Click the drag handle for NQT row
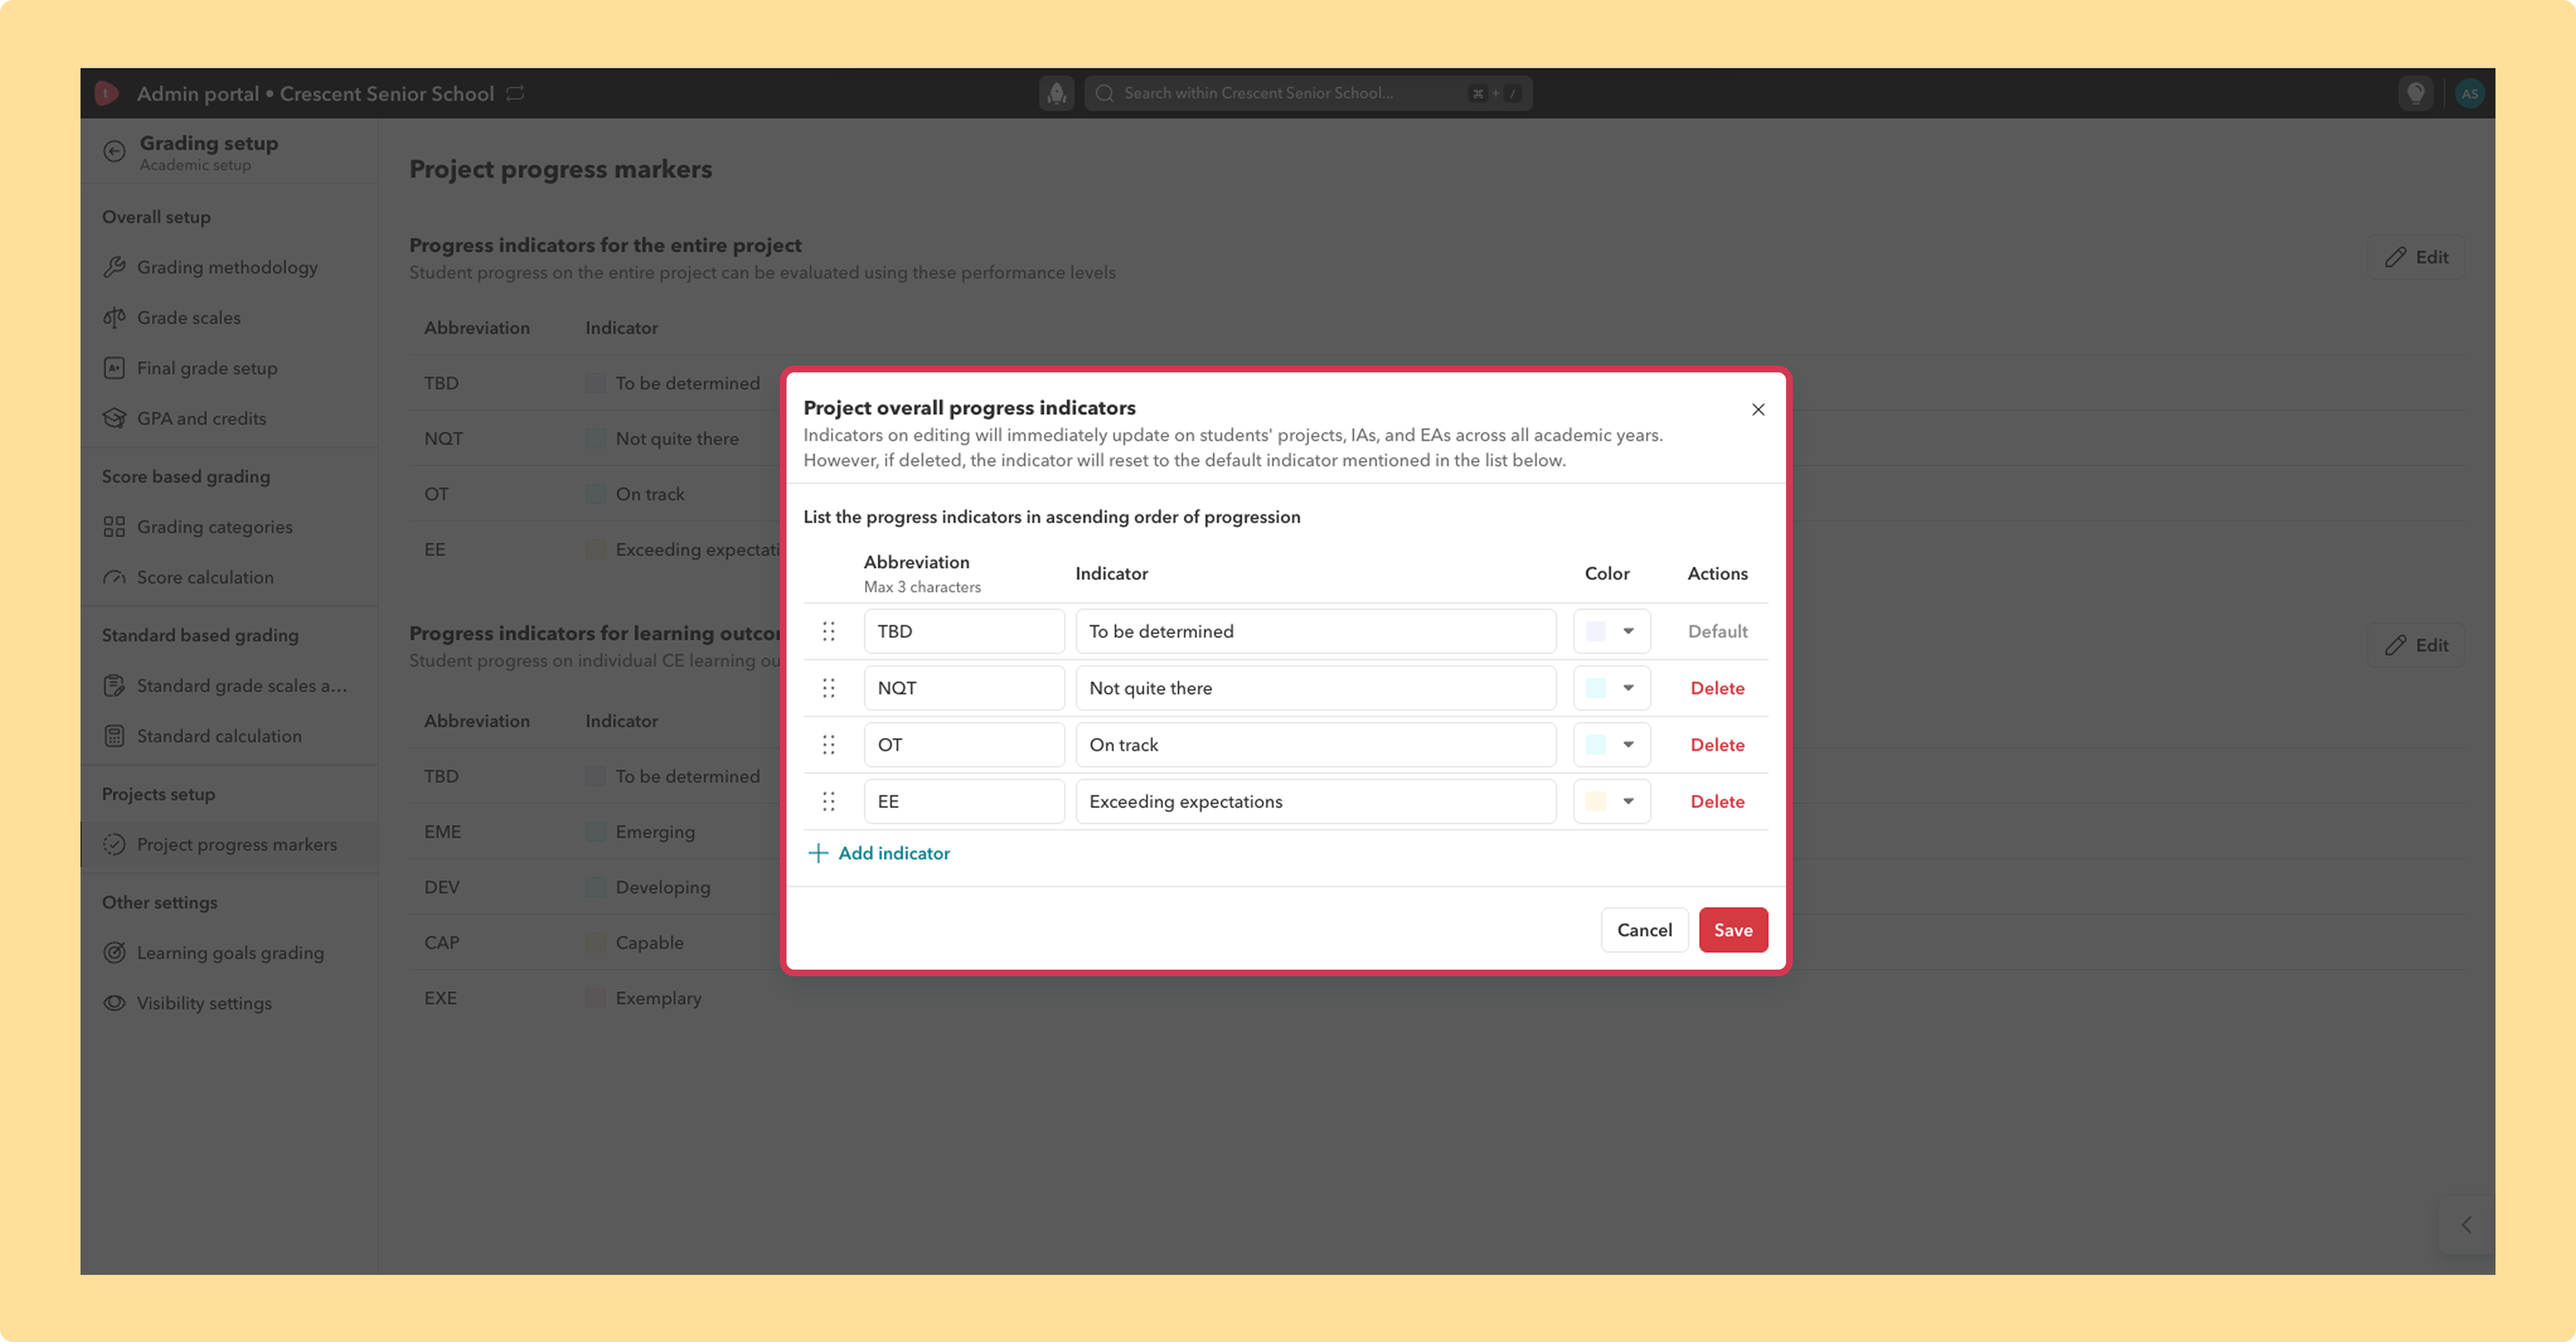Image resolution: width=2576 pixels, height=1342 pixels. click(828, 688)
